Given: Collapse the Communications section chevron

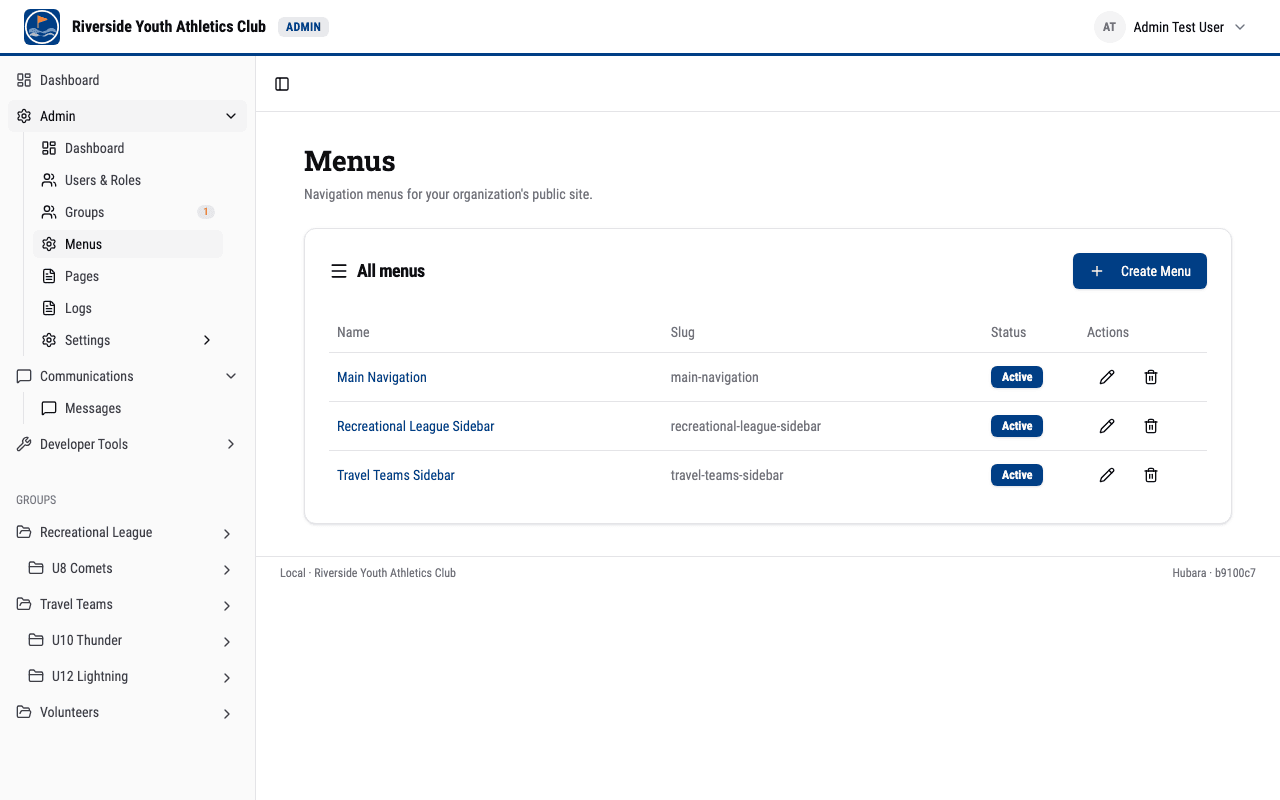Looking at the screenshot, I should pyautogui.click(x=231, y=376).
